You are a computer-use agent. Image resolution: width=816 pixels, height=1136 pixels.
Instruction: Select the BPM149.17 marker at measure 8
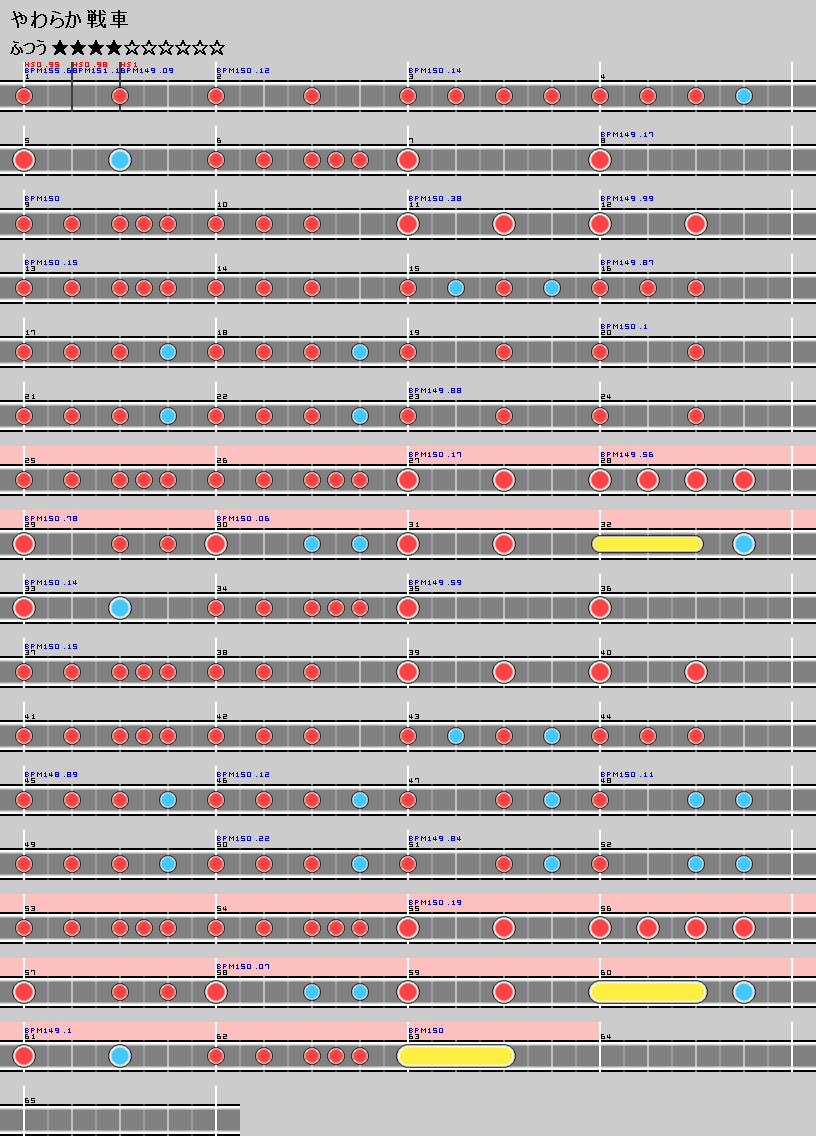pos(626,134)
